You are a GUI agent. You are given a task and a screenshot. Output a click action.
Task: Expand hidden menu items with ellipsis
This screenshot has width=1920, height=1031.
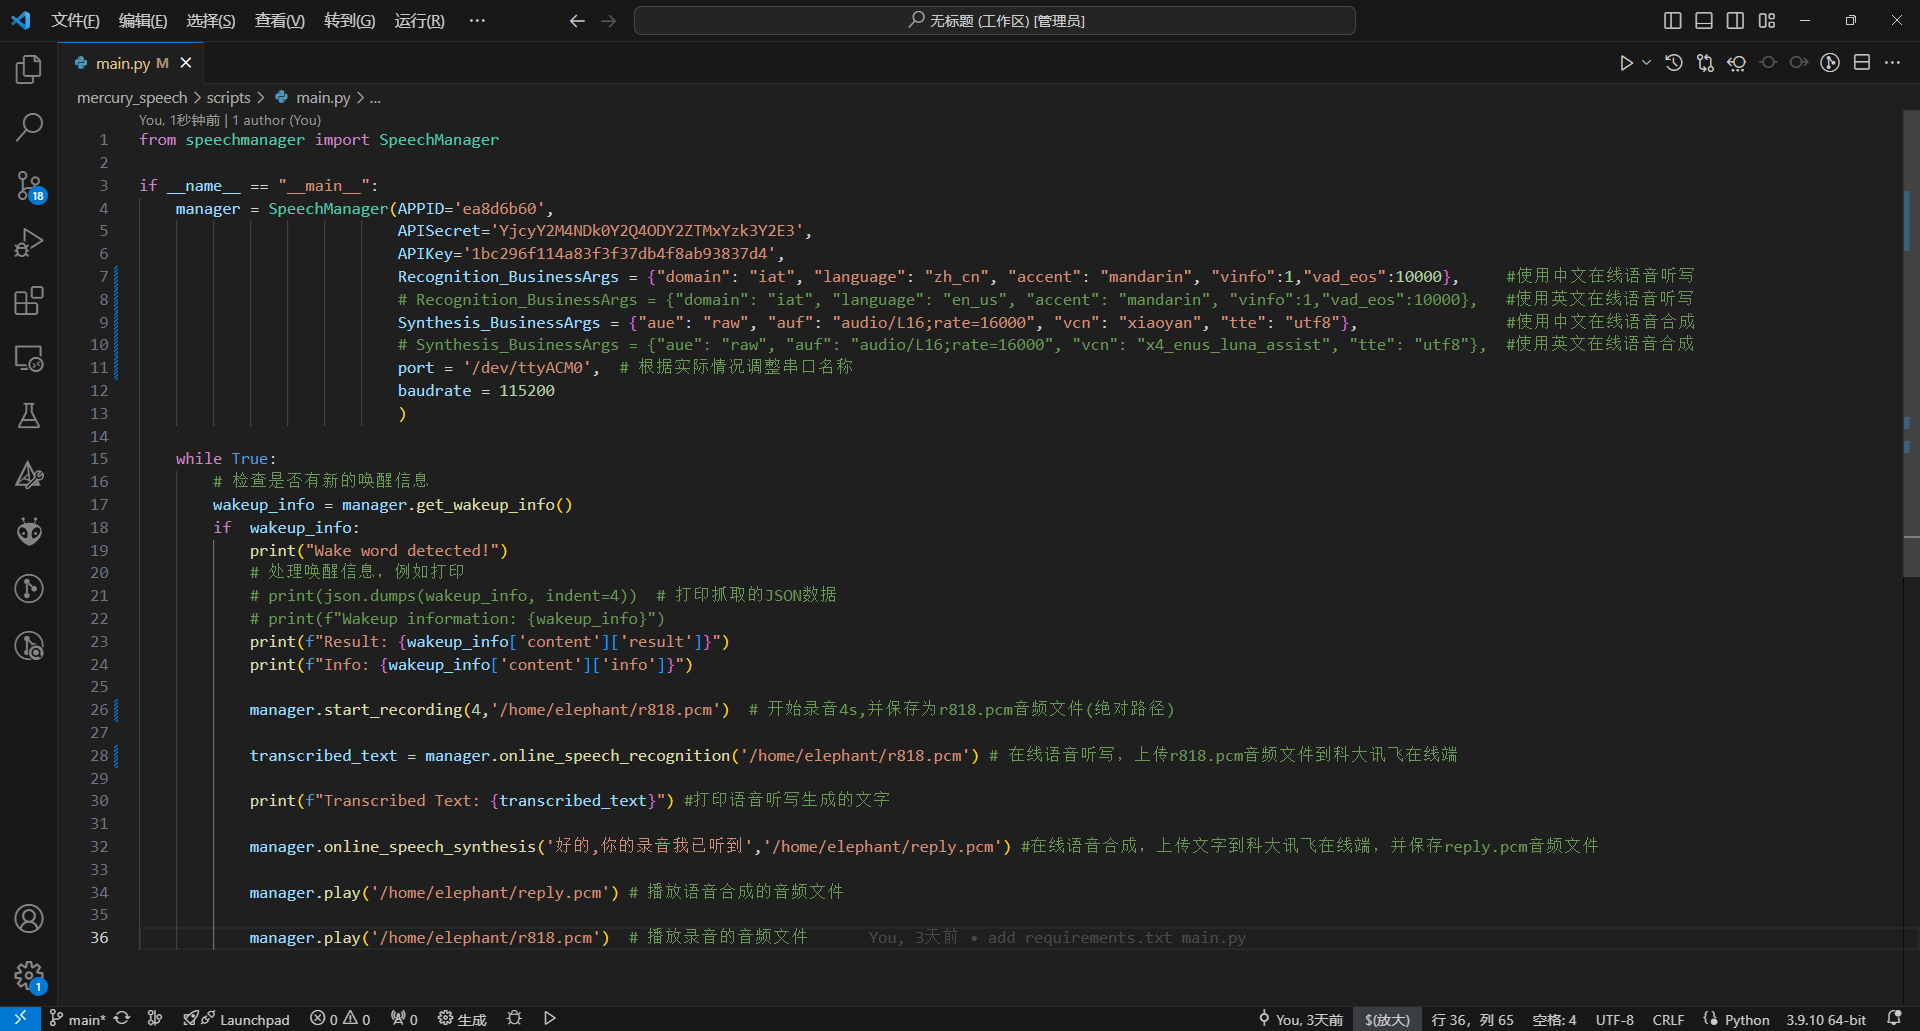(478, 21)
